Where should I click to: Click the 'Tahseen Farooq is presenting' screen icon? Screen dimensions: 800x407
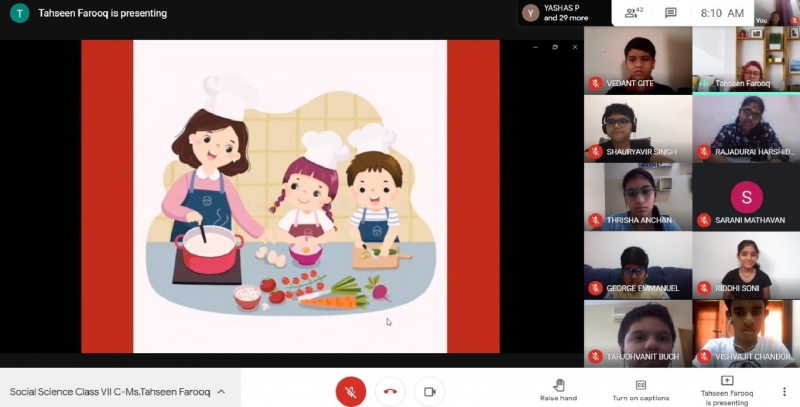point(727,381)
